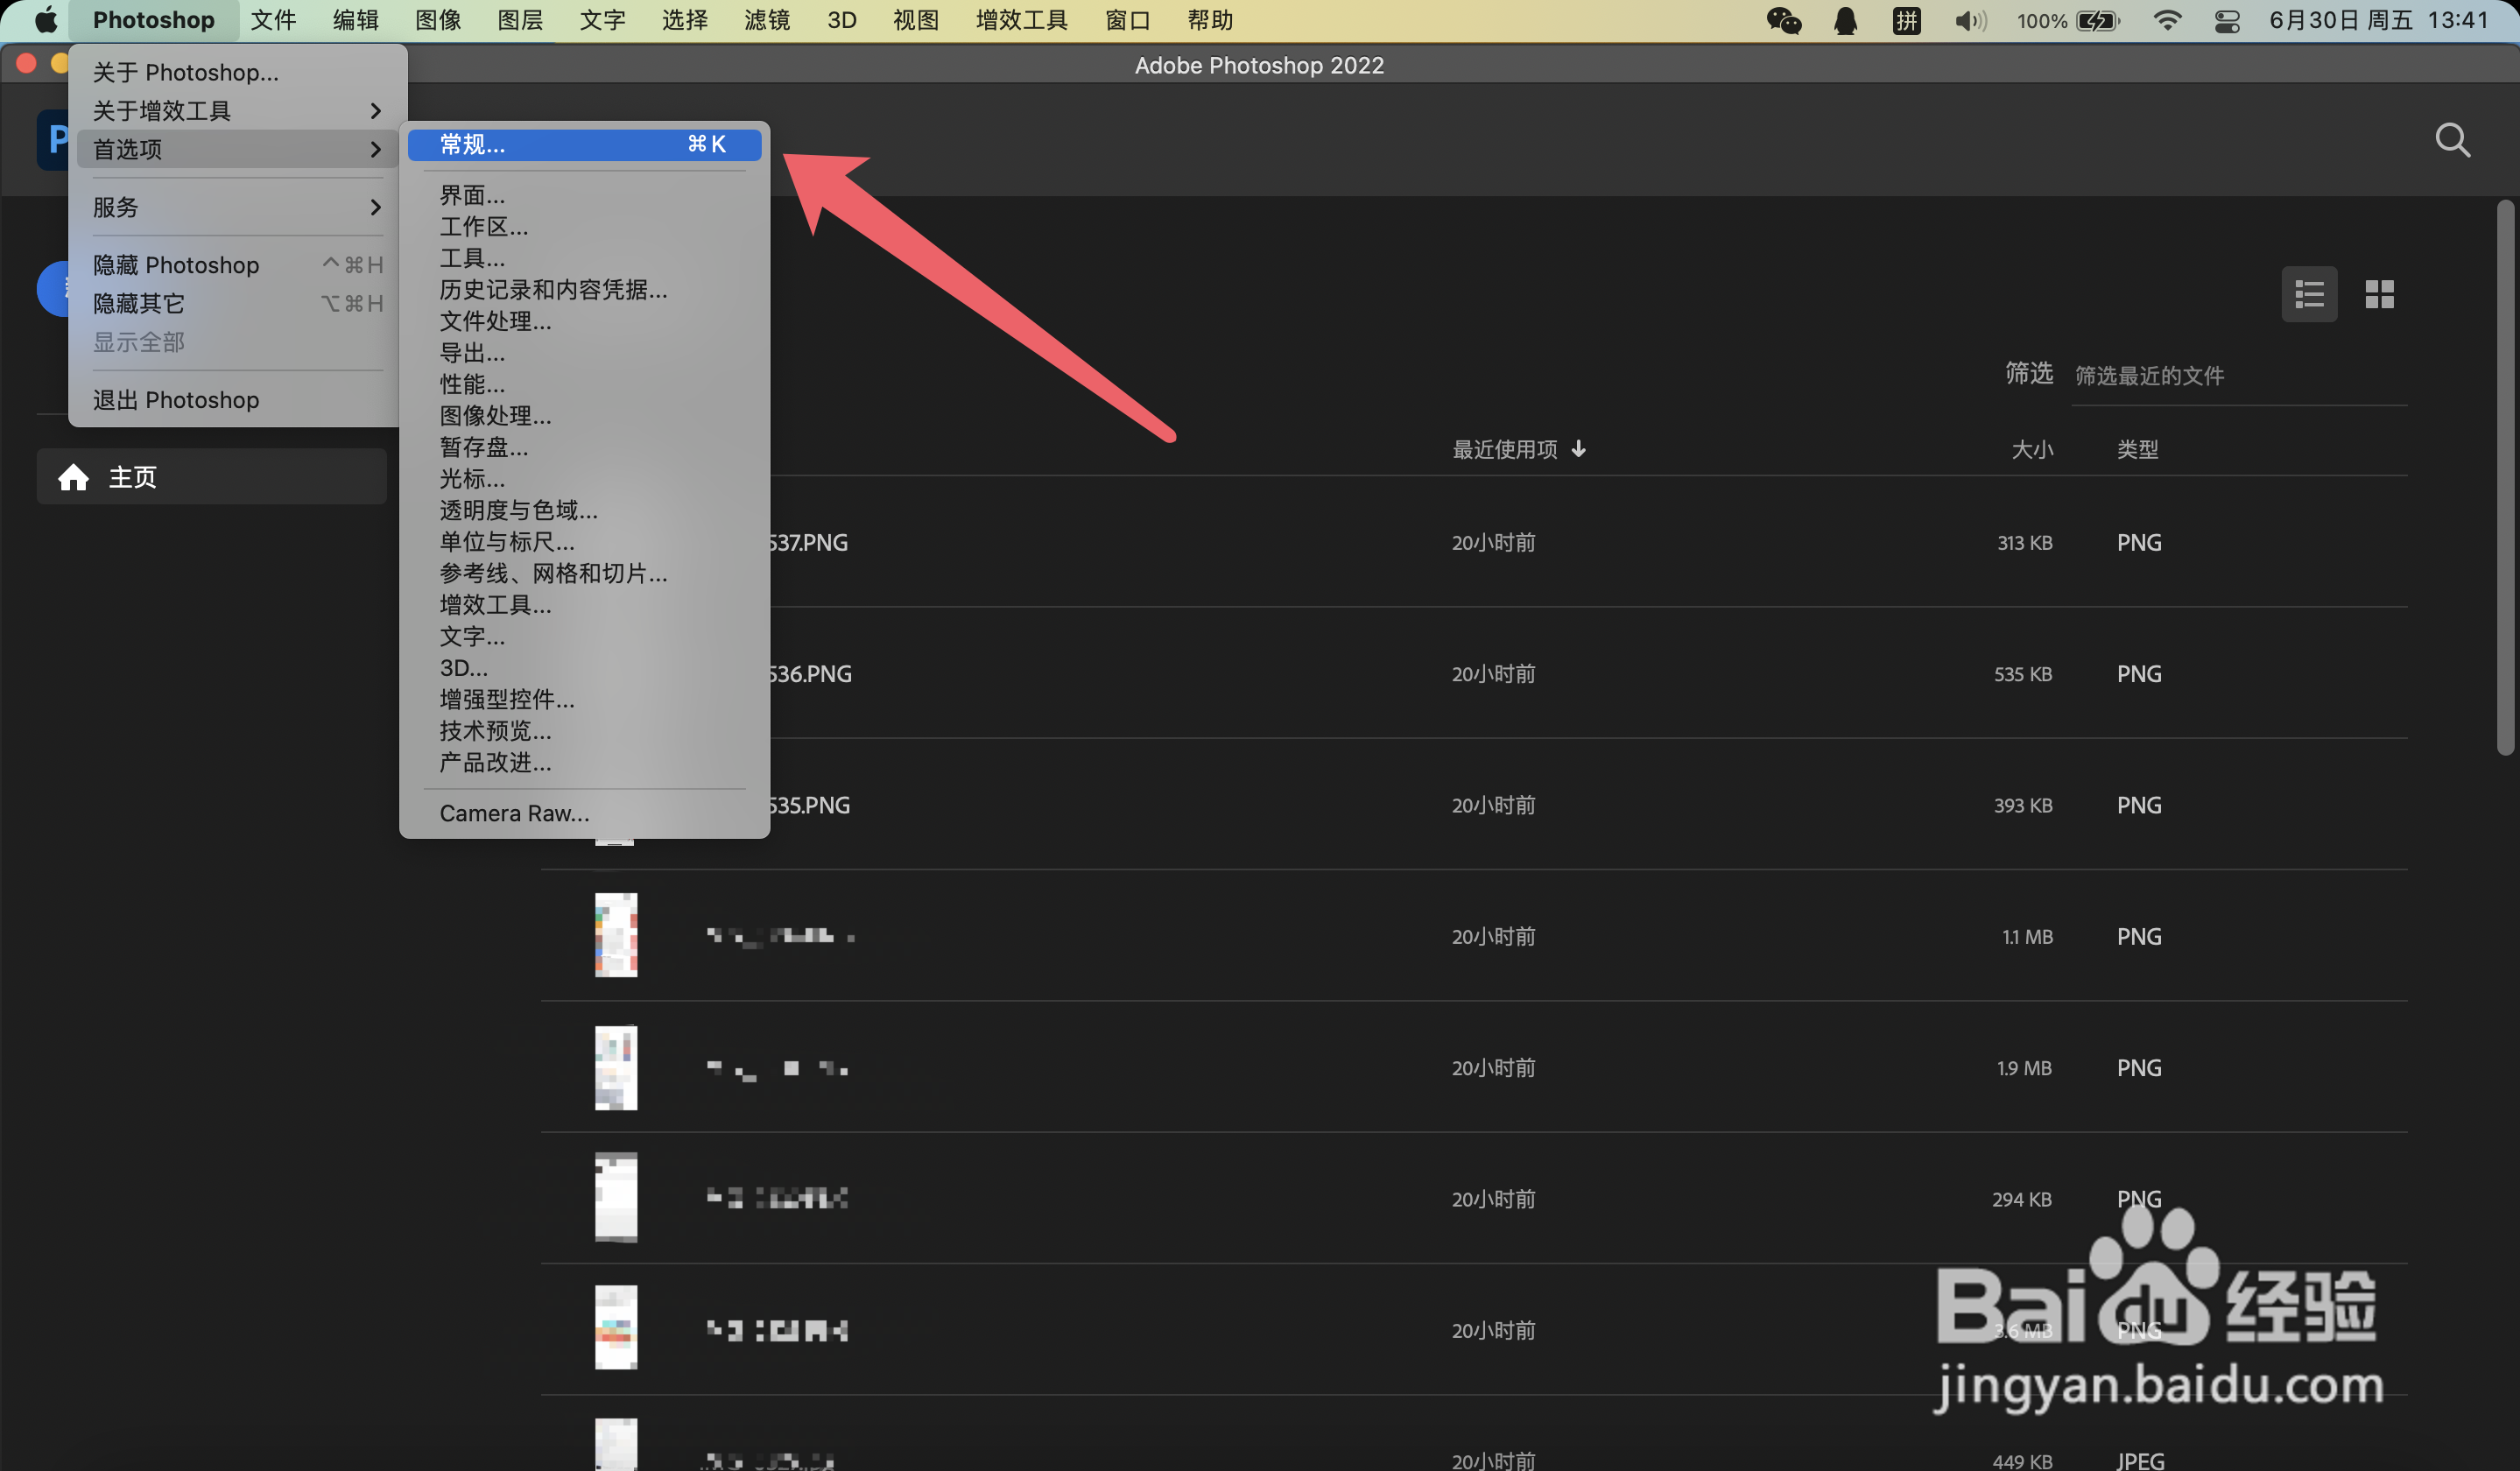
Task: Switch to list view layout
Action: point(2308,294)
